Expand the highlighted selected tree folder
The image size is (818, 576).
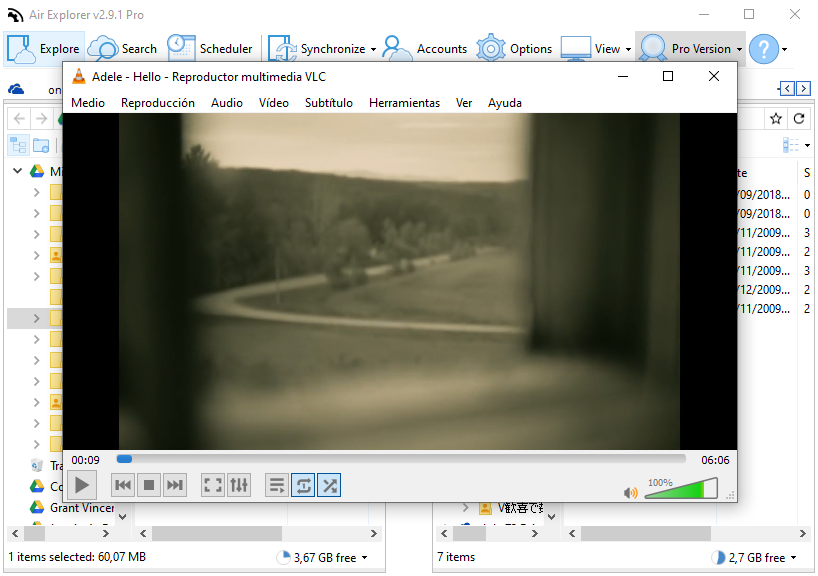point(37,318)
